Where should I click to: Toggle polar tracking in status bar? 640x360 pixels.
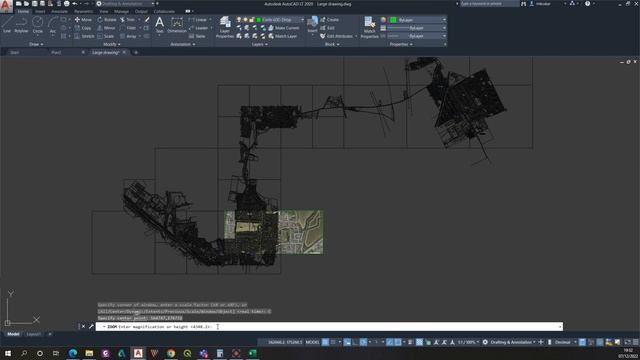coord(363,342)
